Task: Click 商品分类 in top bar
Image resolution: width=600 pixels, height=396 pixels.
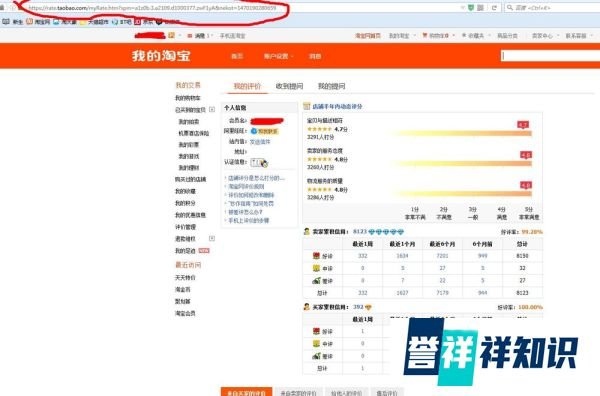Action: [507, 36]
